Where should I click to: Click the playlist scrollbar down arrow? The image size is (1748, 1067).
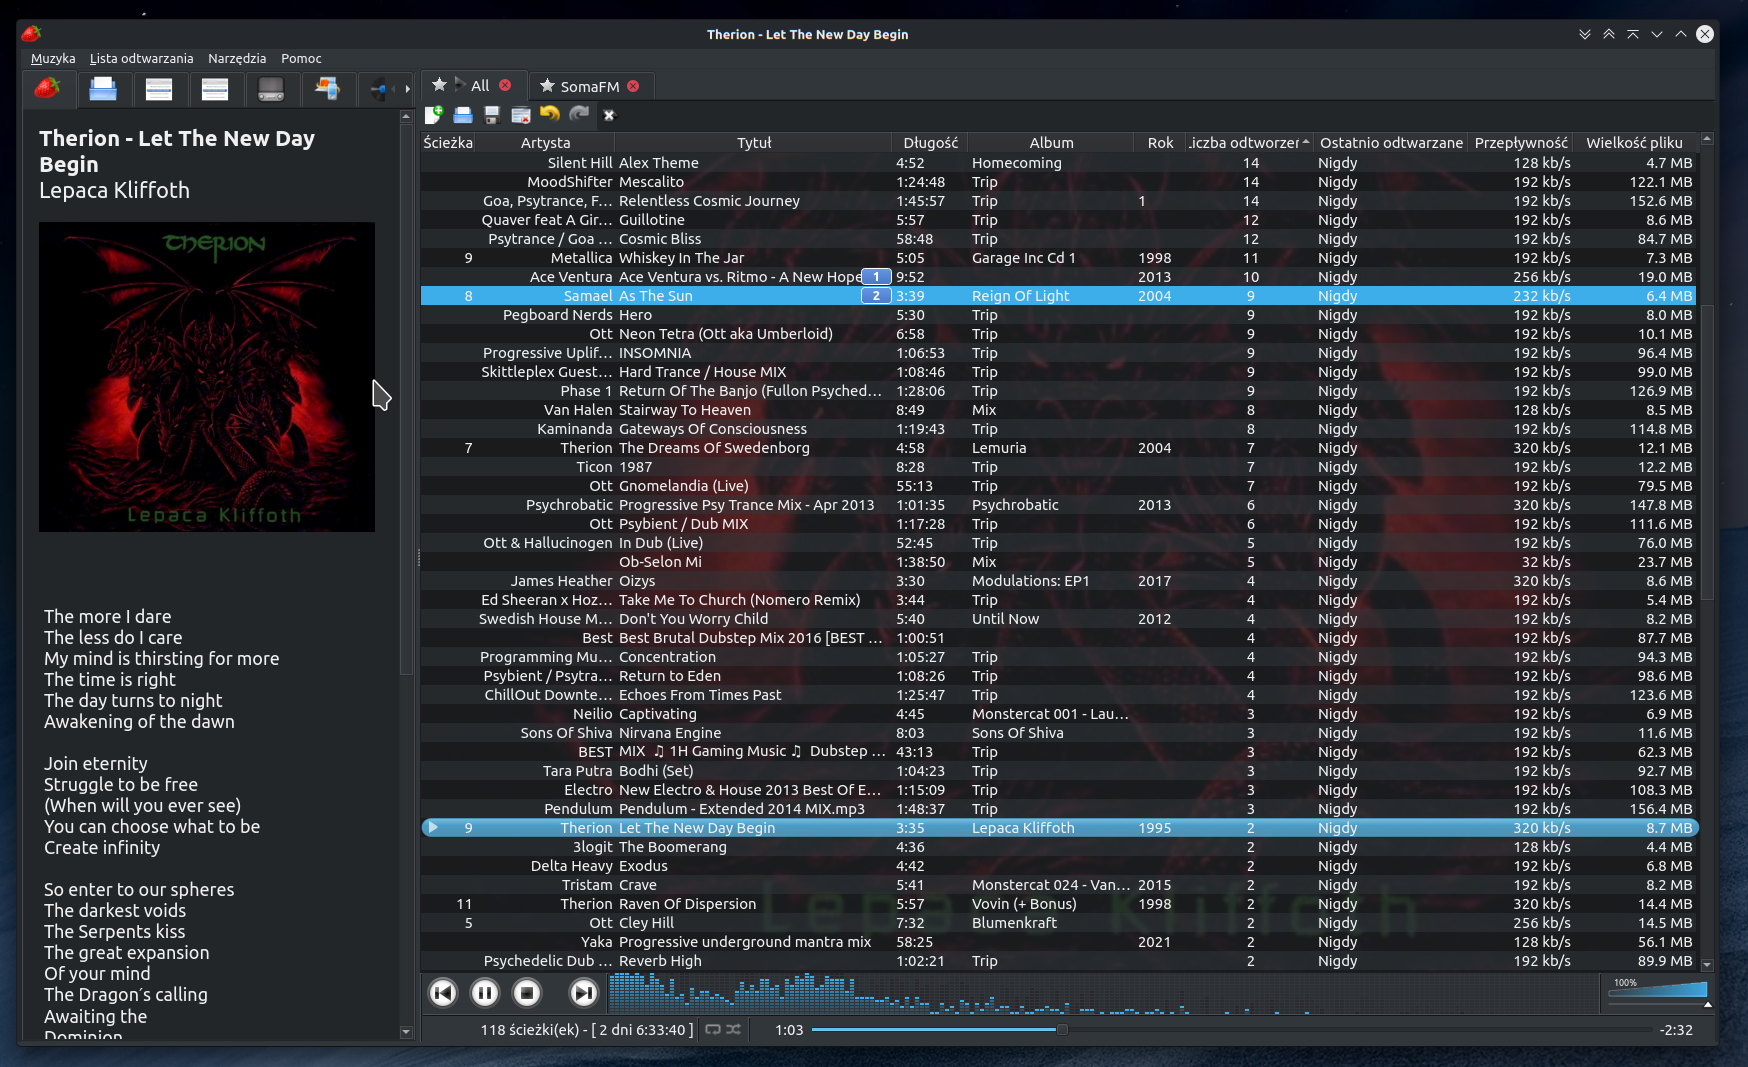point(1707,965)
